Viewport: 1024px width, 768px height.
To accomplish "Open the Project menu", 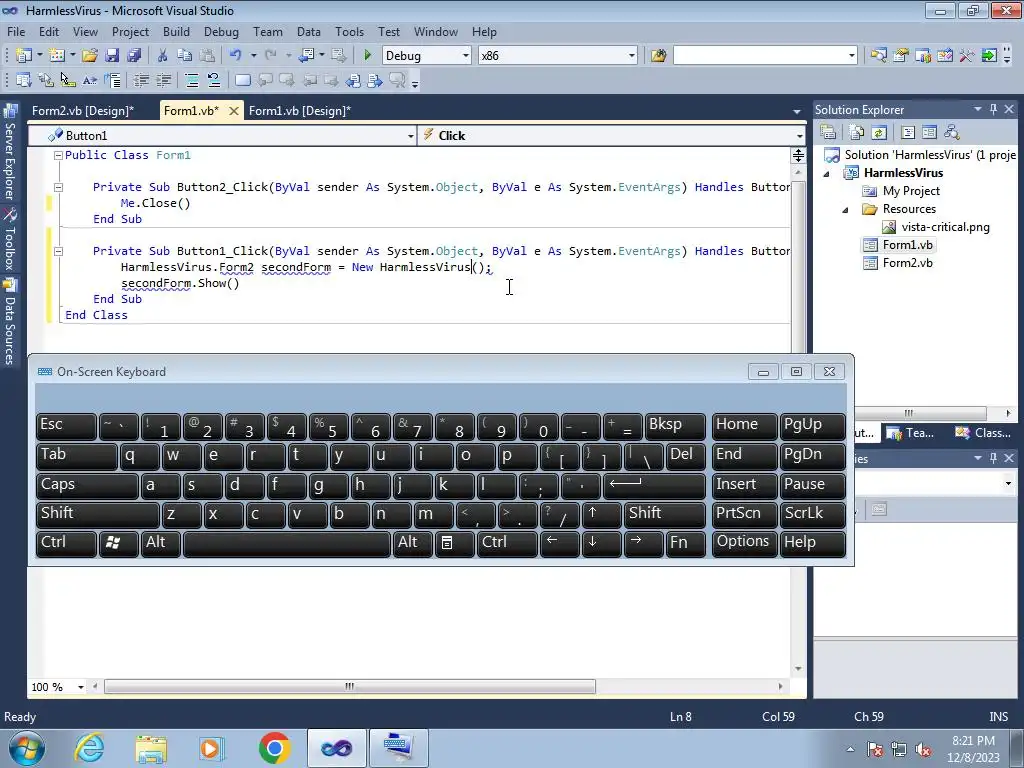I will [130, 31].
